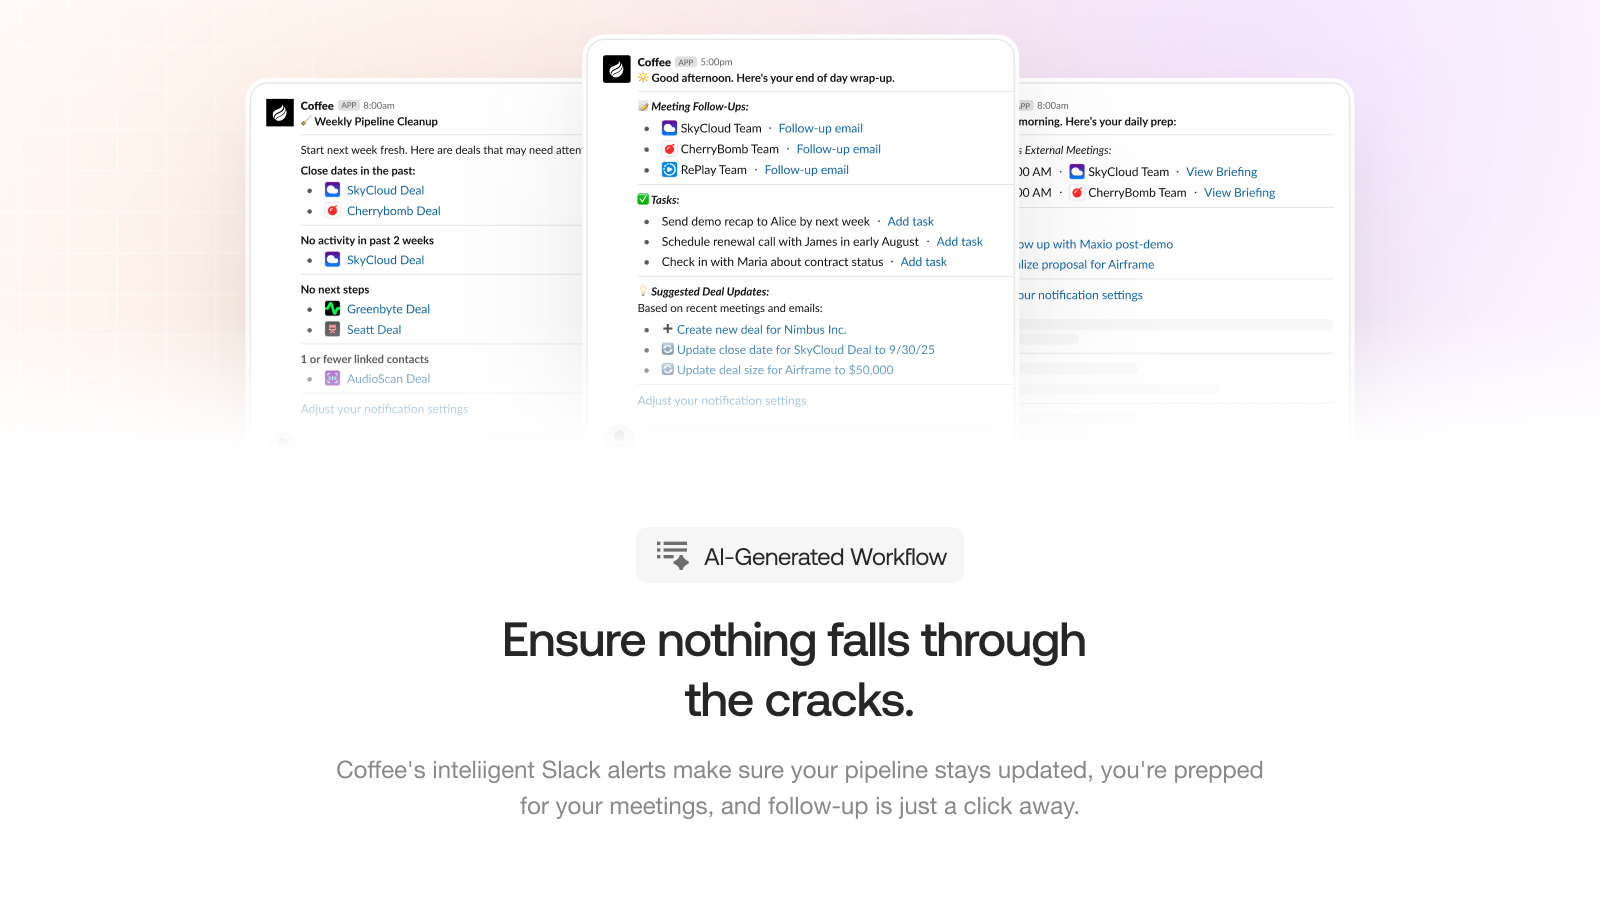Open the Cherrybomb Deal link

tap(393, 211)
